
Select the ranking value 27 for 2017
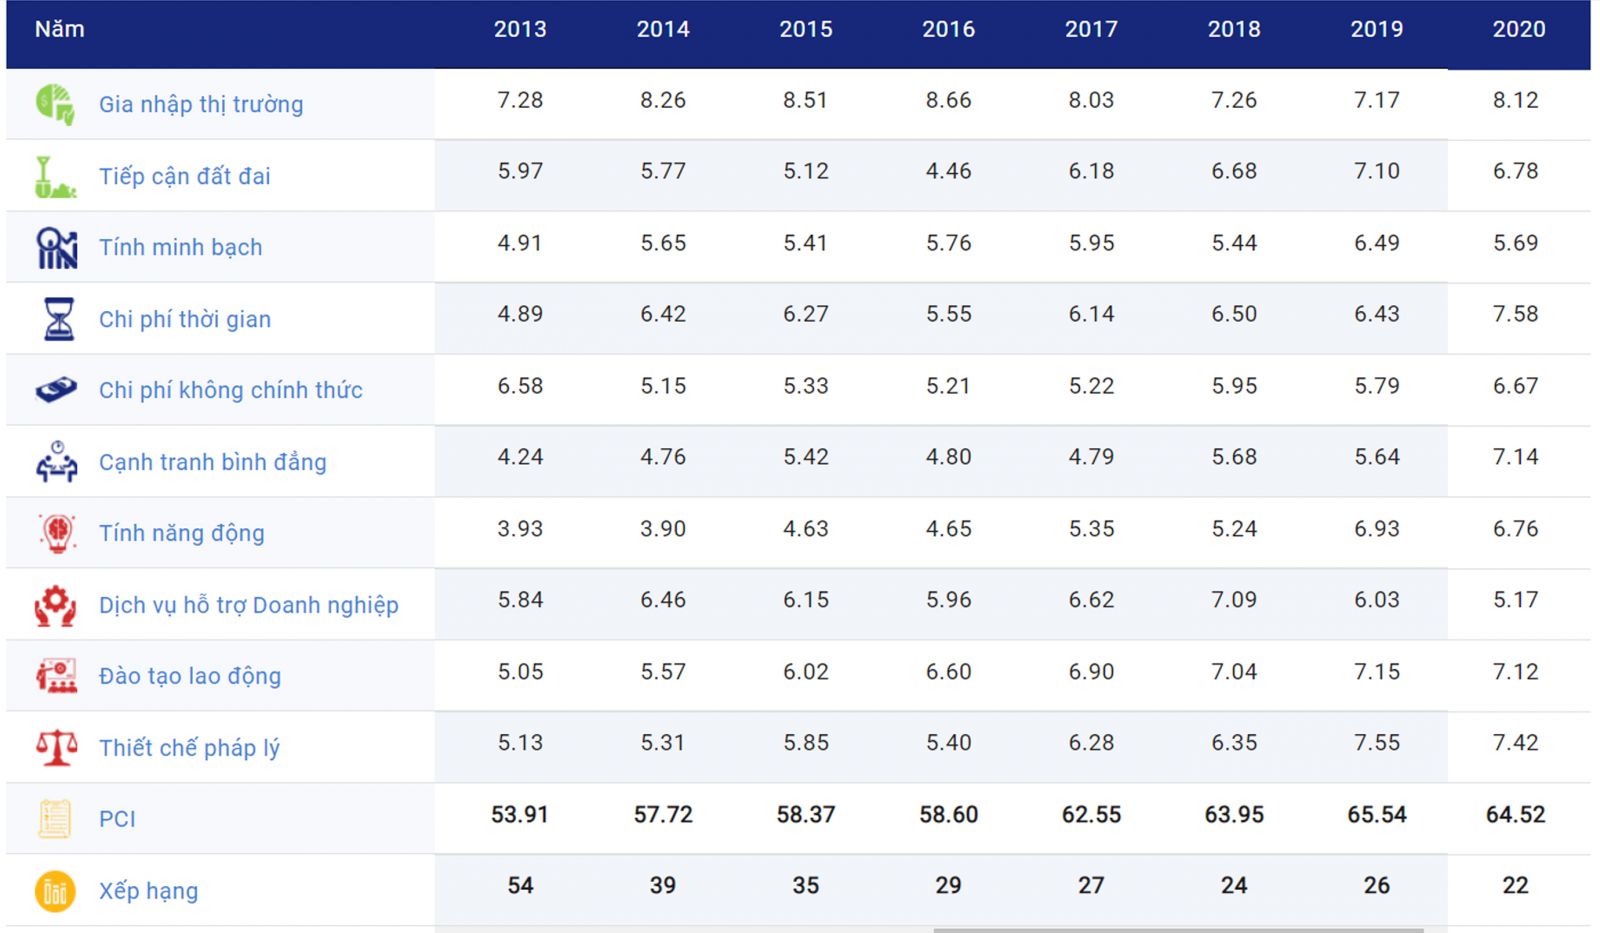1091,886
